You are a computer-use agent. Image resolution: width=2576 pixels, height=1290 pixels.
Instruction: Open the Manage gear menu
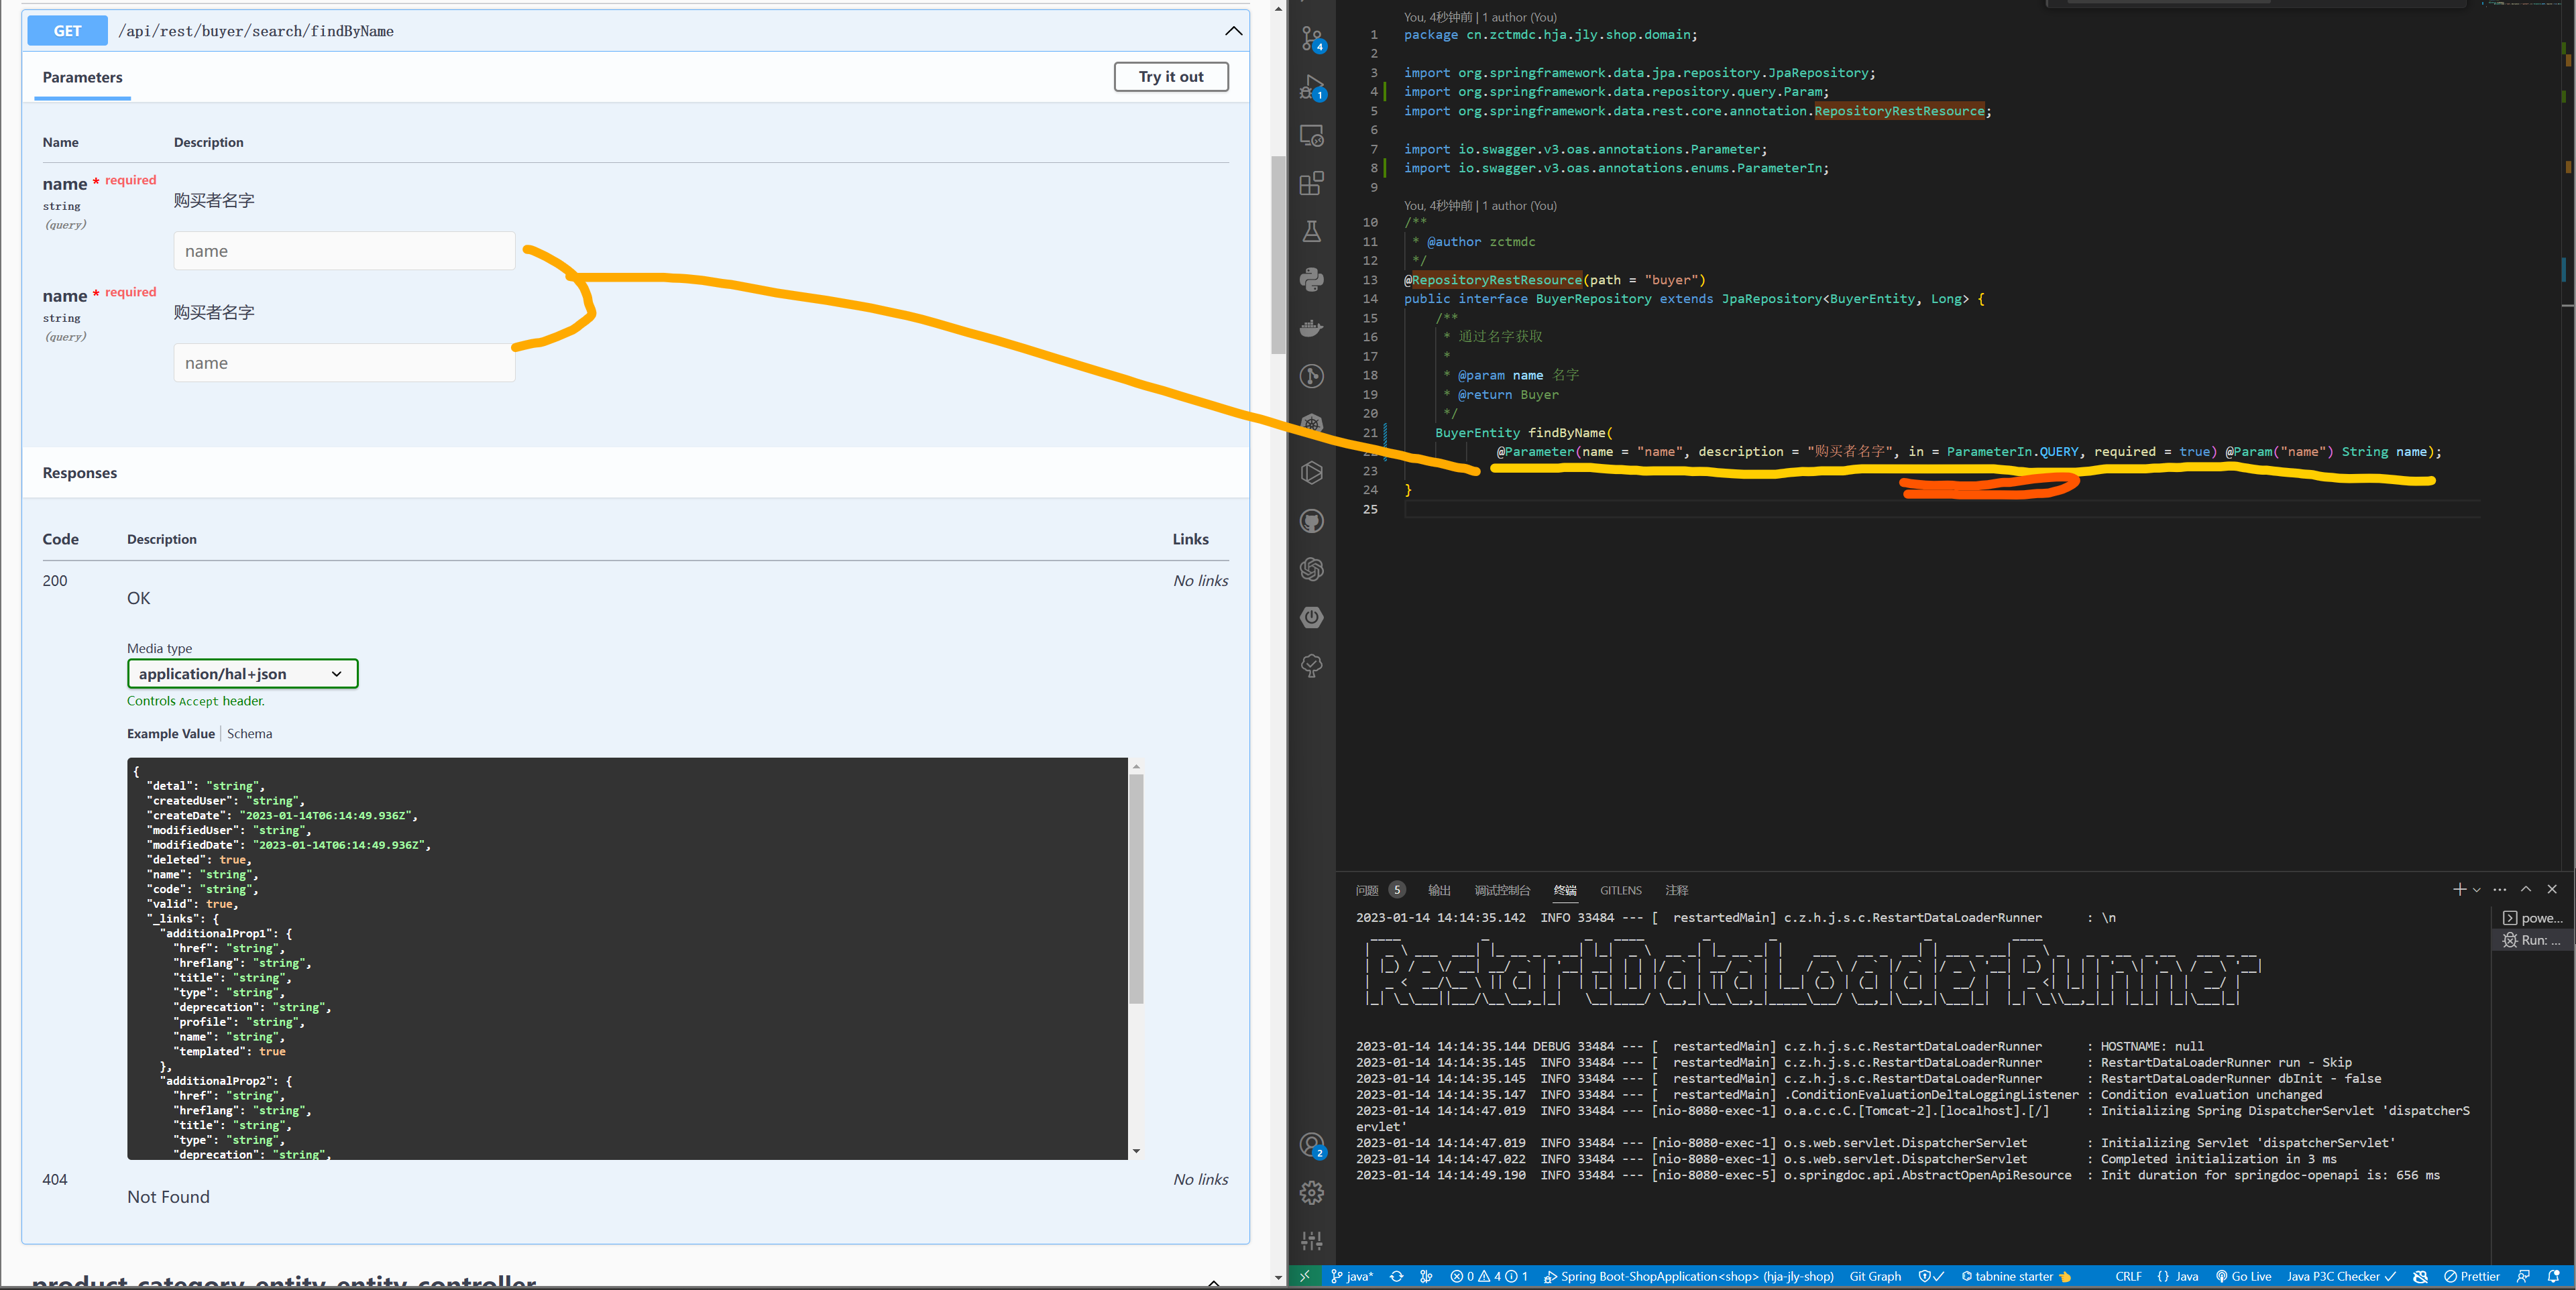pyautogui.click(x=1311, y=1192)
